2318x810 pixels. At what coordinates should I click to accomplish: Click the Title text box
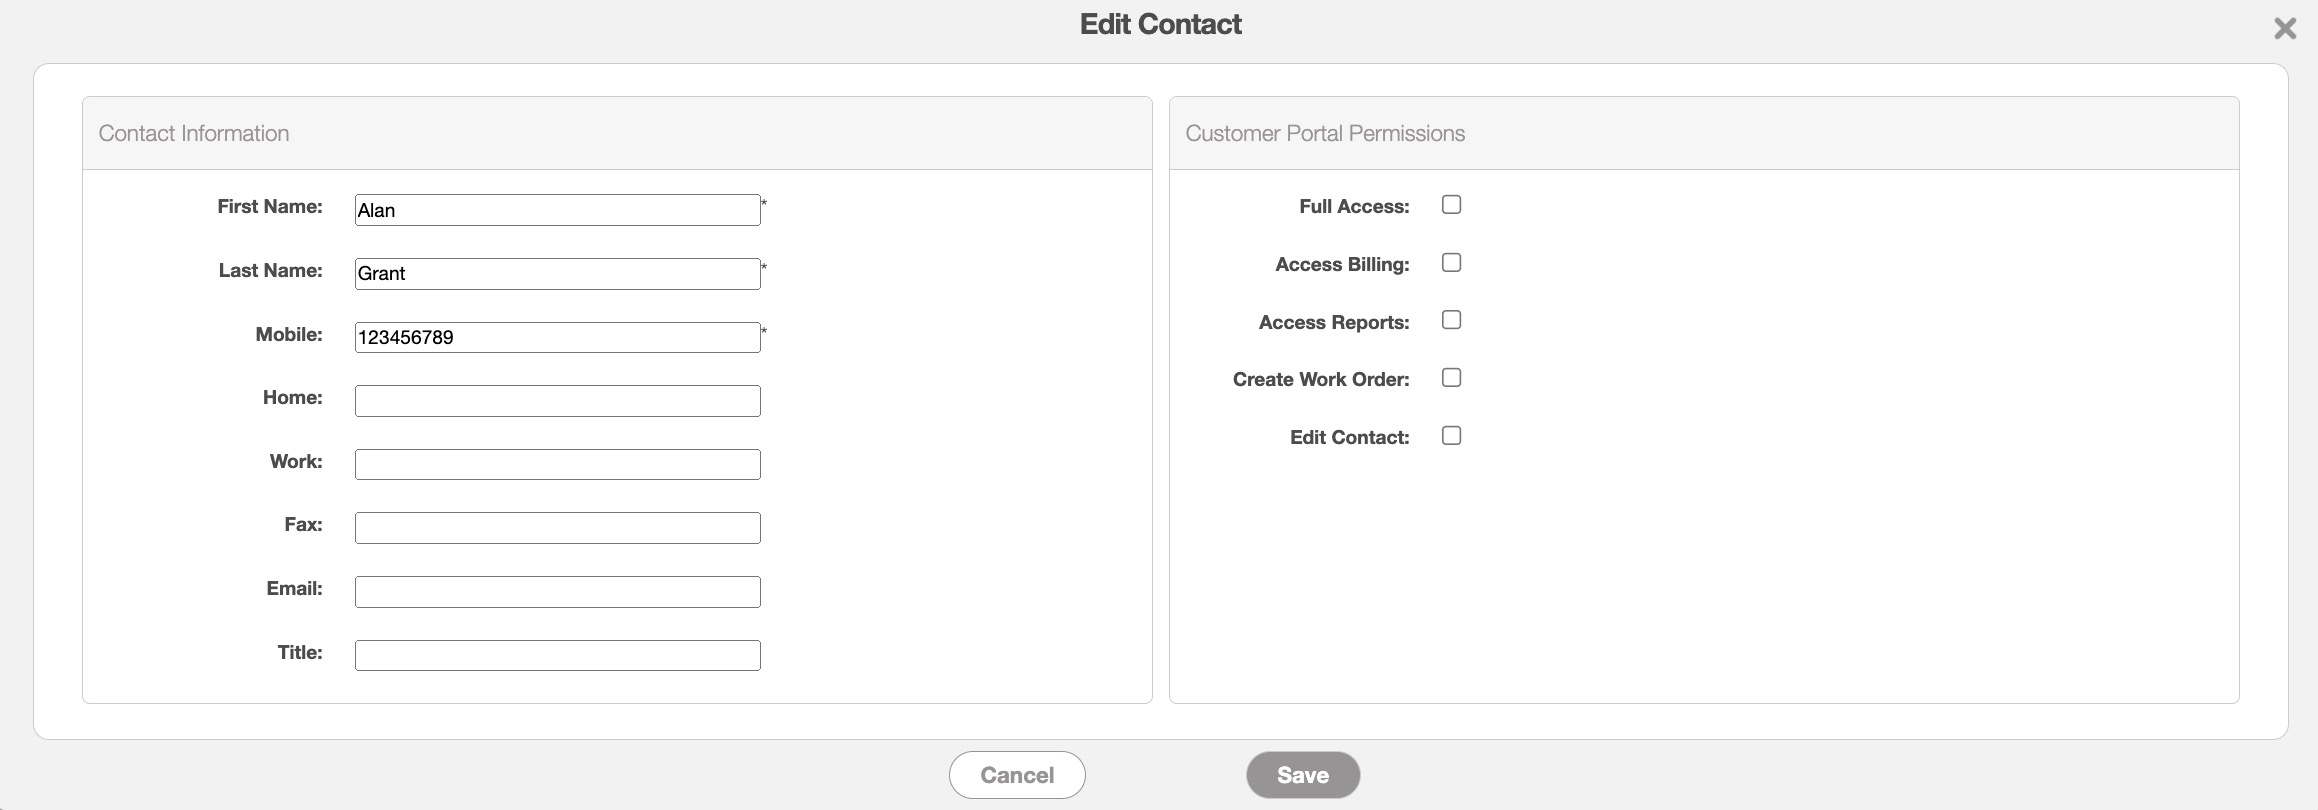coord(557,655)
